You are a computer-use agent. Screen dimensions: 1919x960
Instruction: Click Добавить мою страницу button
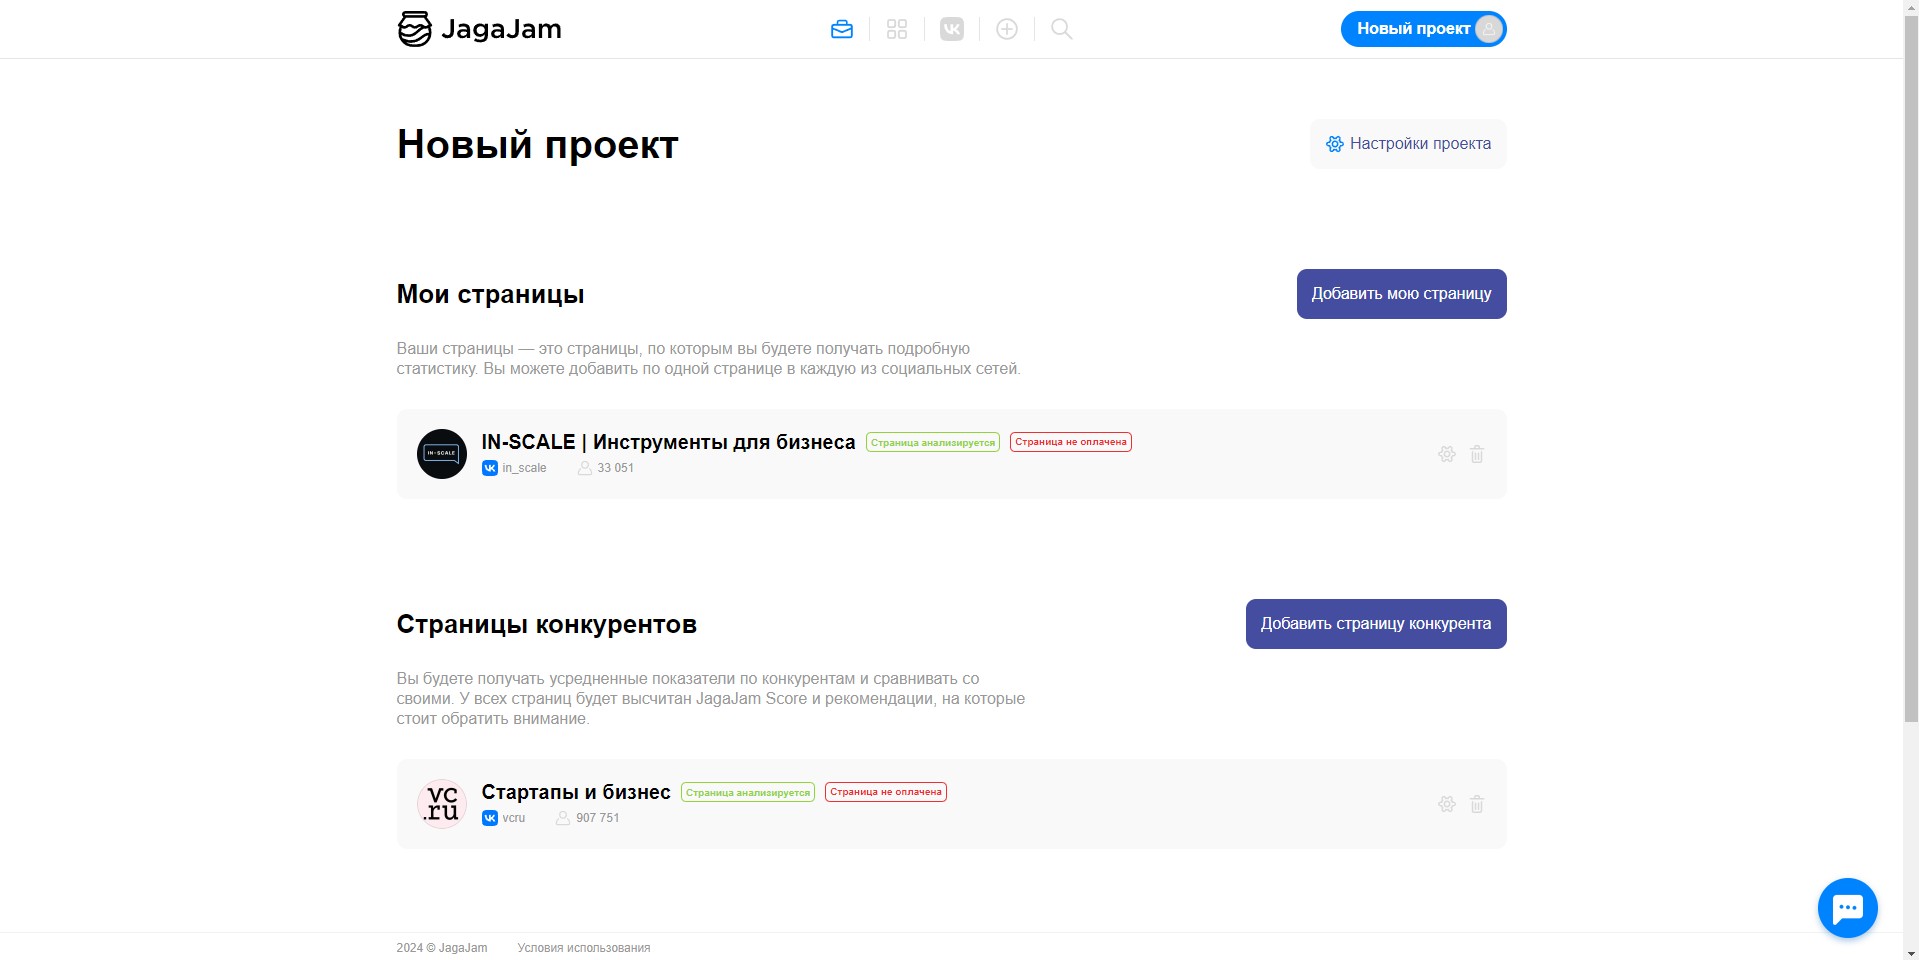tap(1401, 294)
